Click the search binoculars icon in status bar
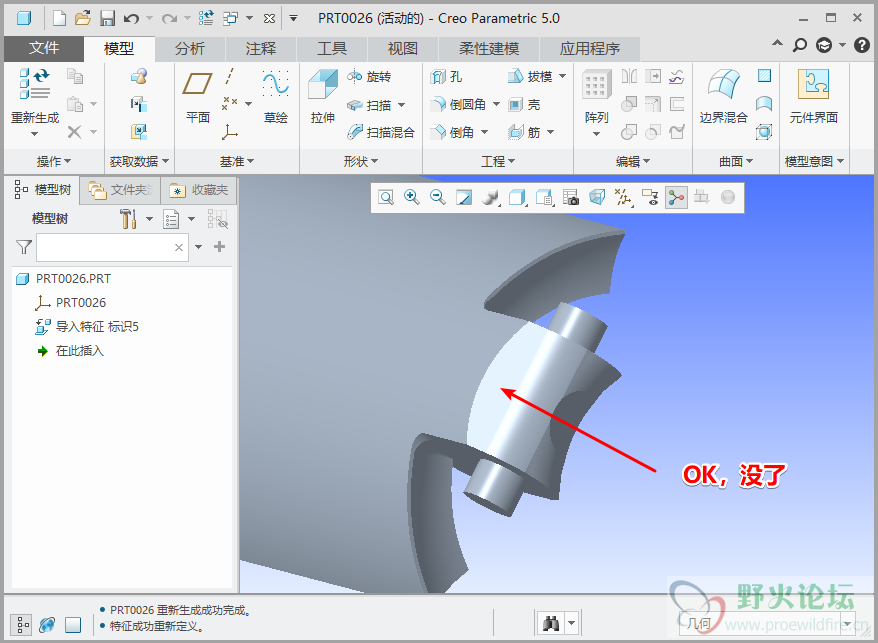 pos(551,623)
